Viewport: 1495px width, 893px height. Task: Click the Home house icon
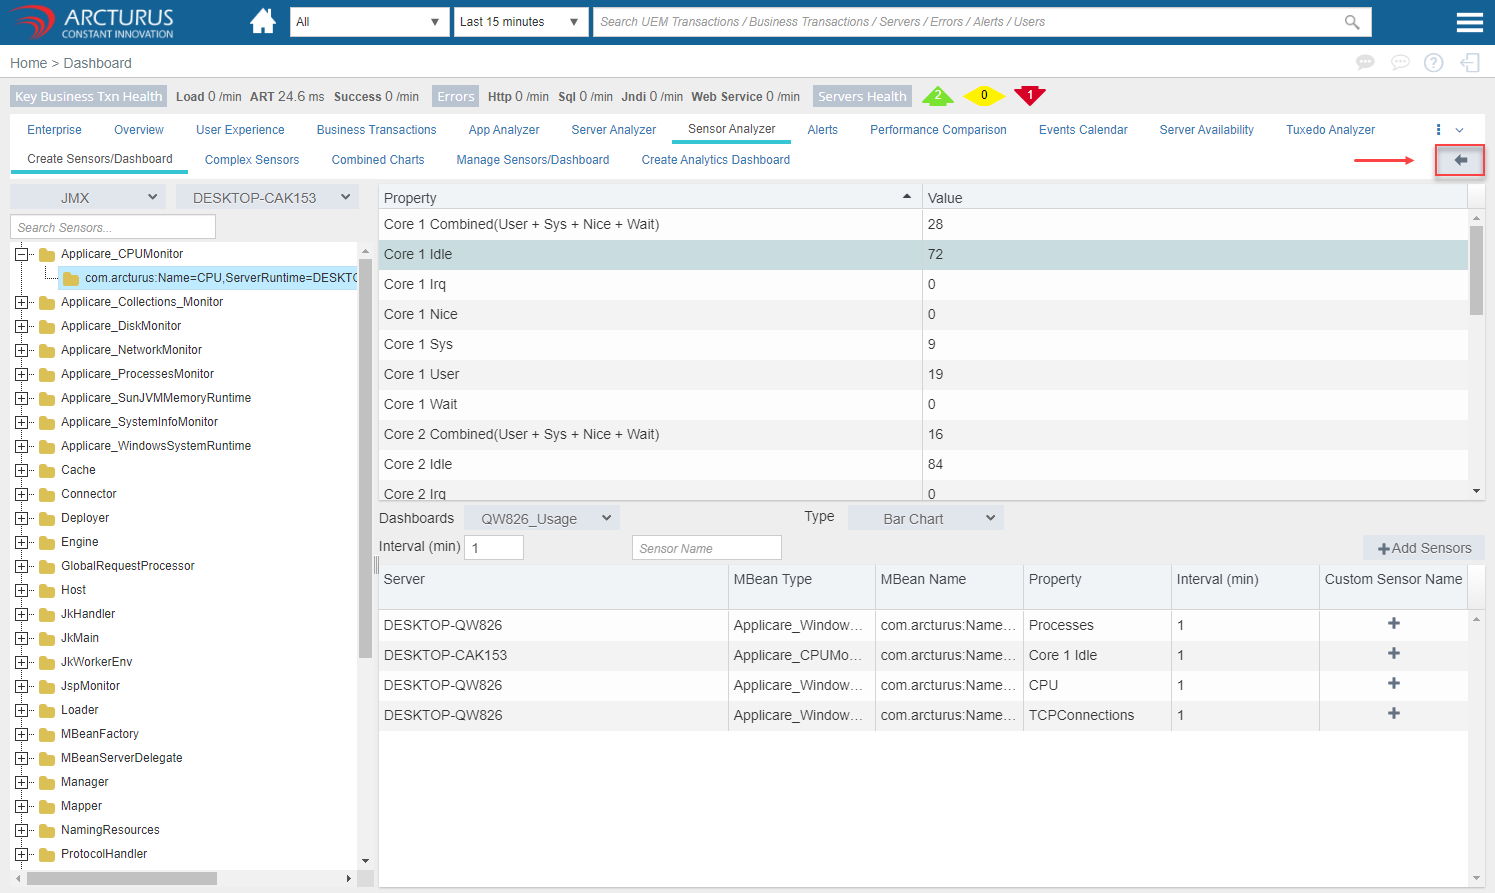[263, 21]
